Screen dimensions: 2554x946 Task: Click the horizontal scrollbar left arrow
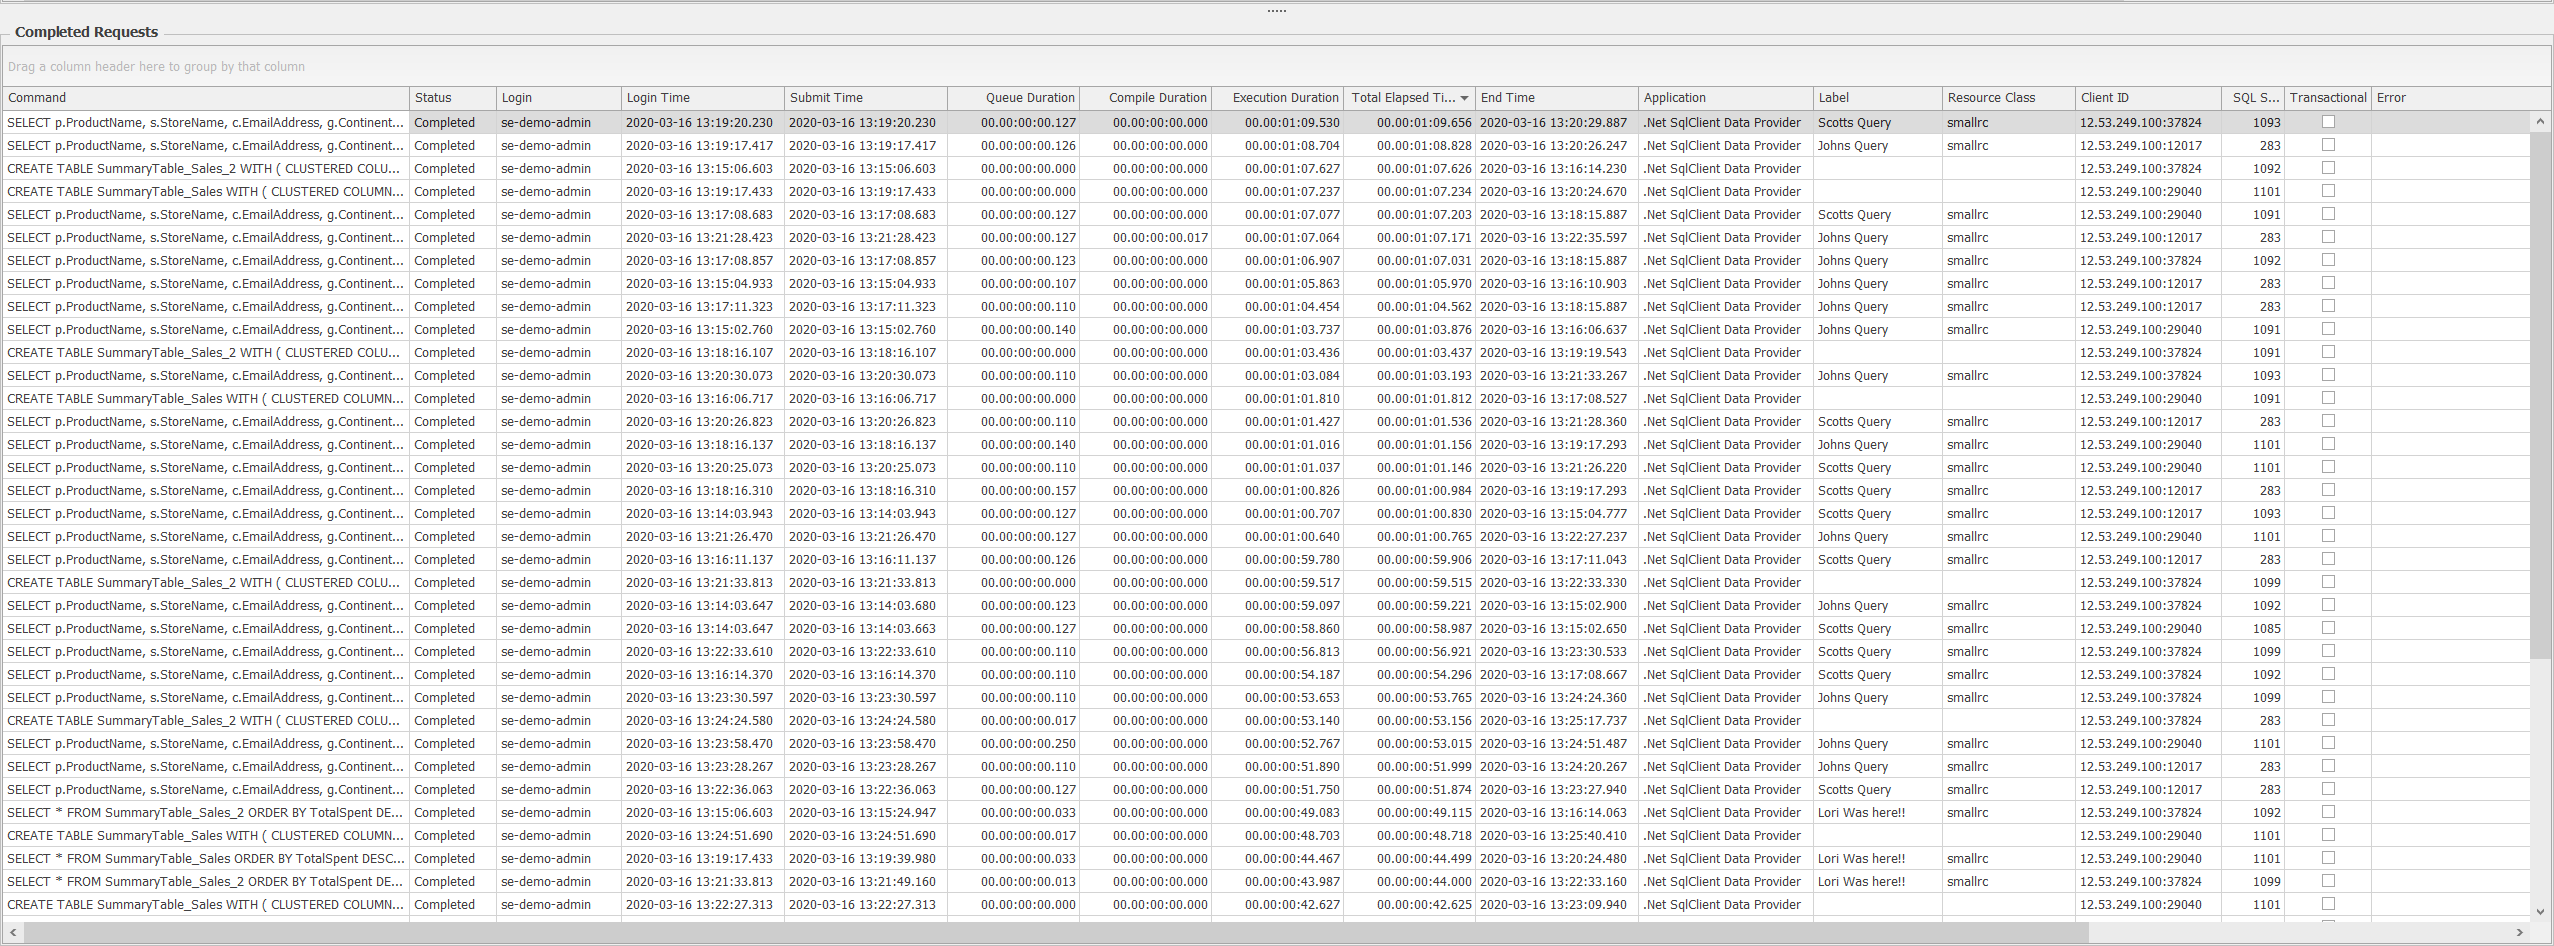(12, 933)
